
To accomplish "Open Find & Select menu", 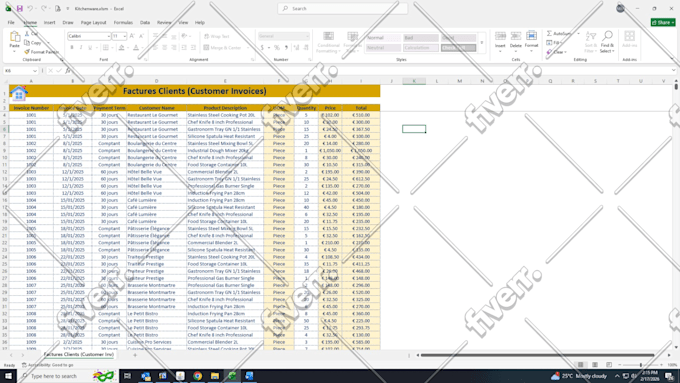I will click(x=607, y=42).
